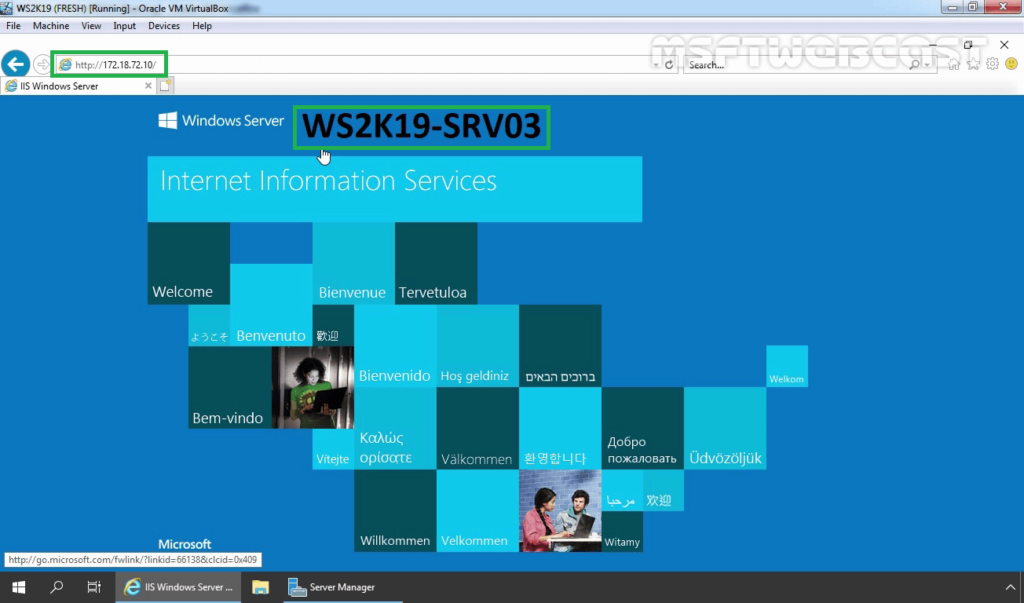Open the VirtualBox Machine menu
Image resolution: width=1024 pixels, height=603 pixels.
(x=51, y=25)
